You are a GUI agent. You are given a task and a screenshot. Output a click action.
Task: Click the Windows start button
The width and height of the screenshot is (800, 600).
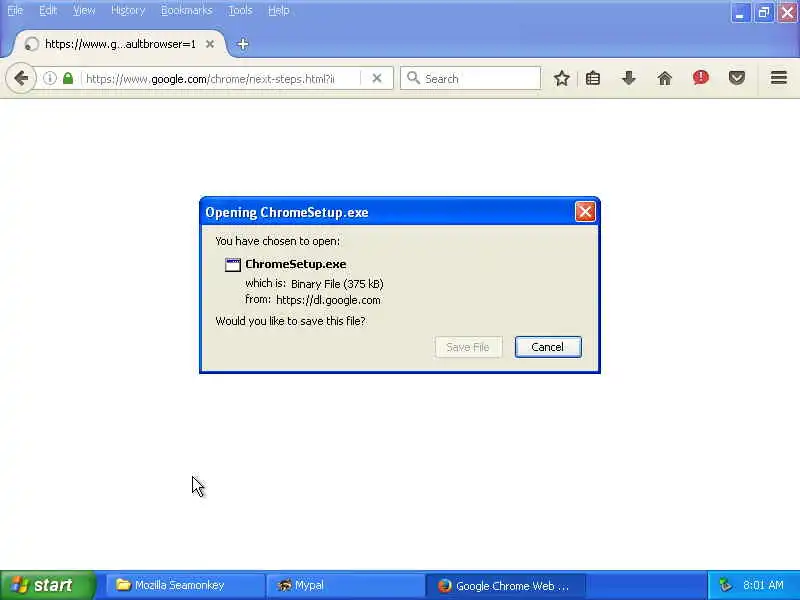pos(47,585)
